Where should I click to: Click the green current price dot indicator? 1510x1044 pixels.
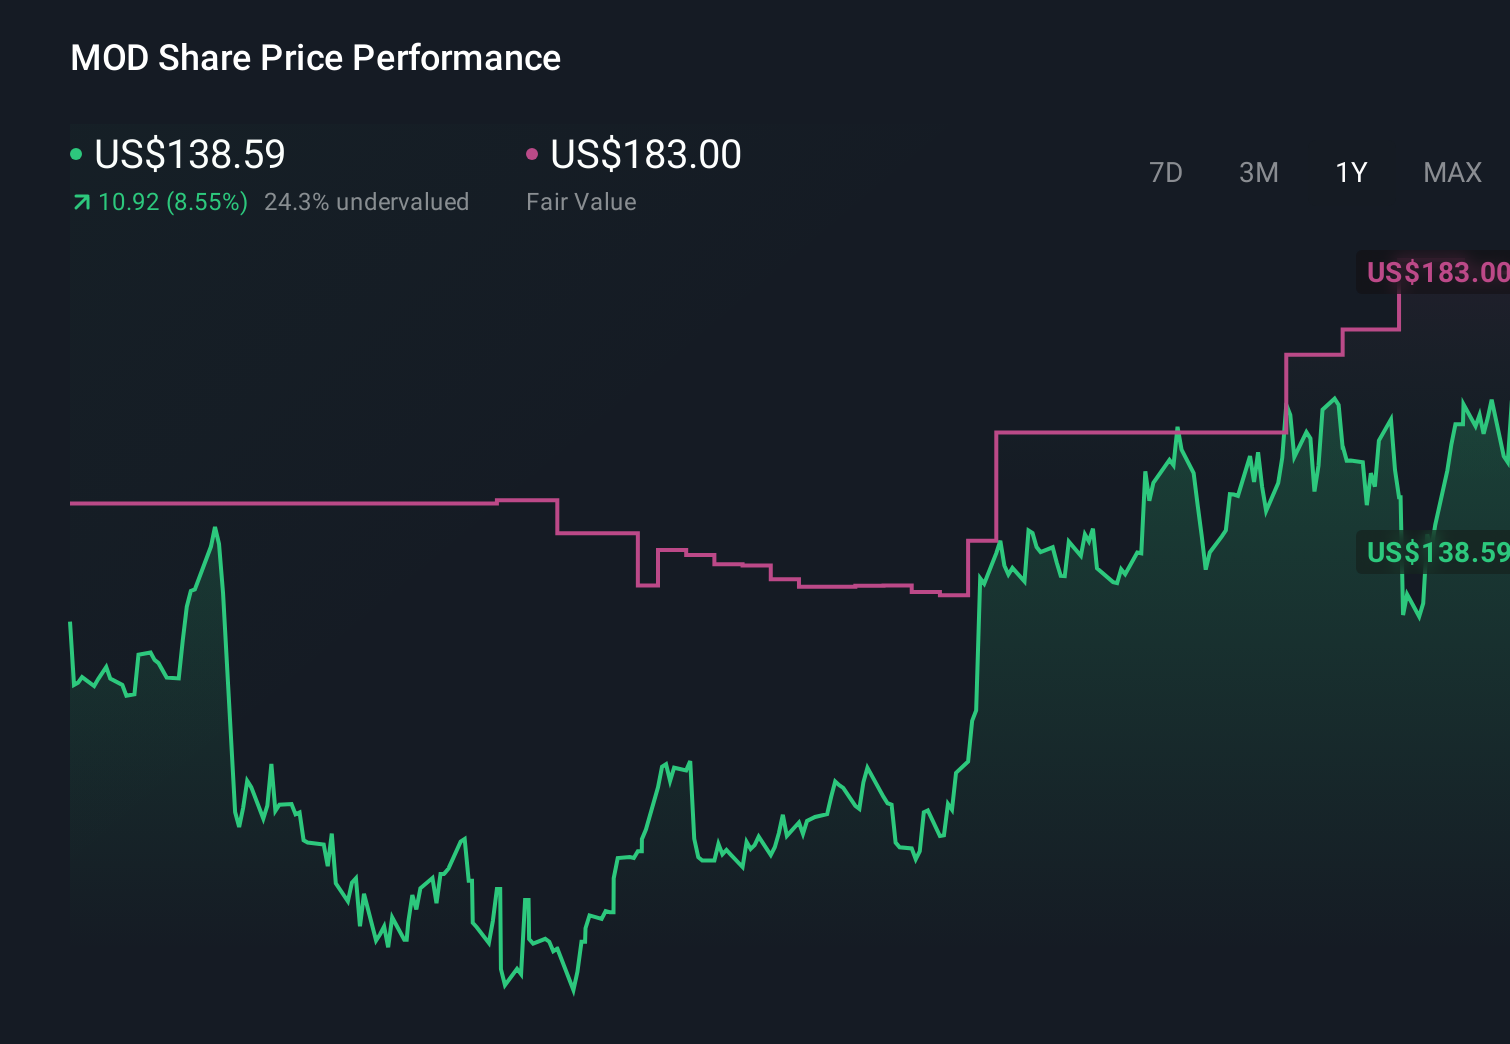[76, 153]
